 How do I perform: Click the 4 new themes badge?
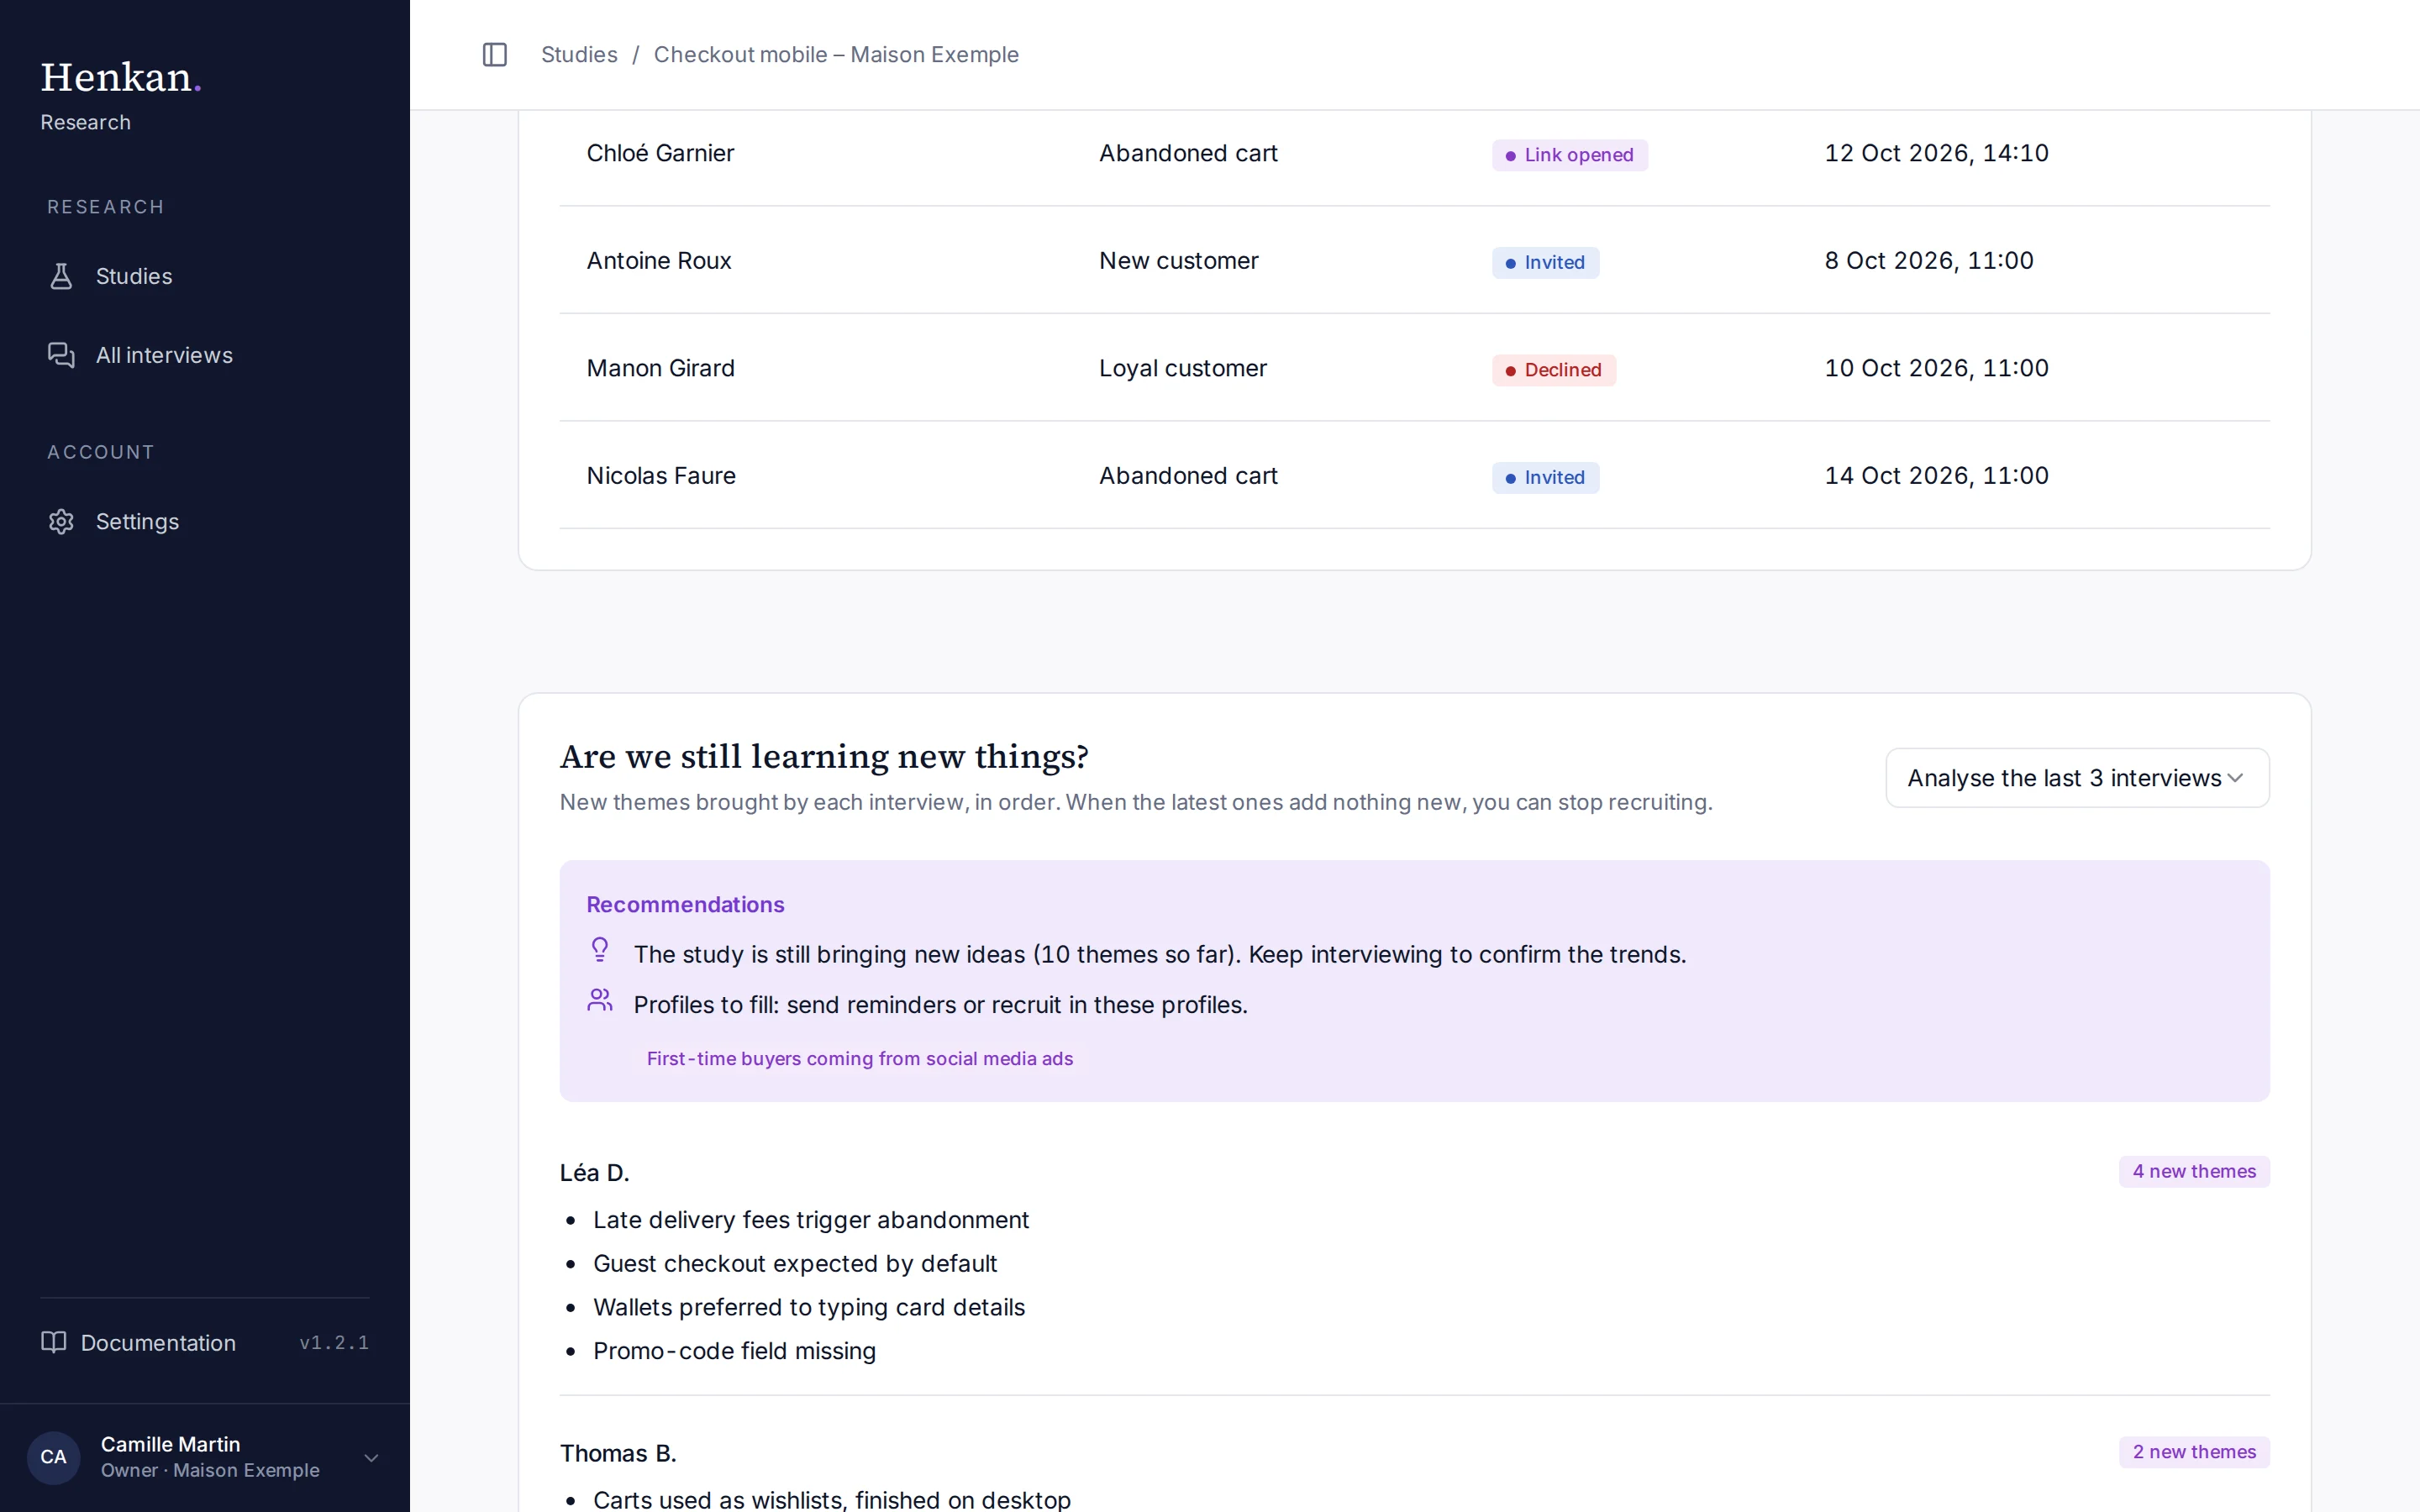(2194, 1171)
